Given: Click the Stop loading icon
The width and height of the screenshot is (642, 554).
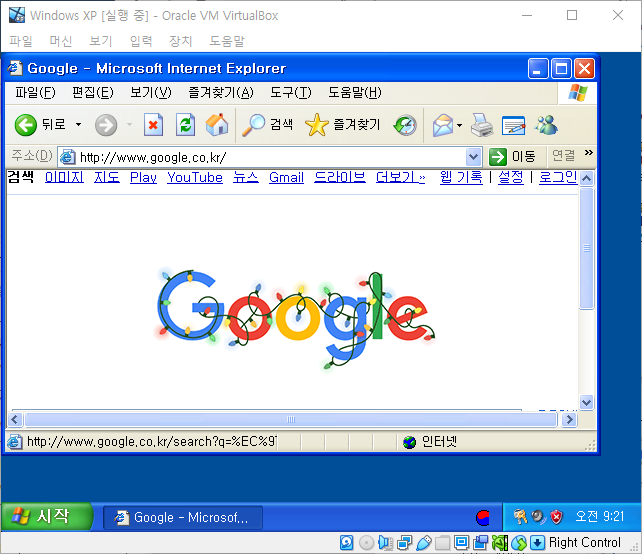Looking at the screenshot, I should [x=153, y=125].
